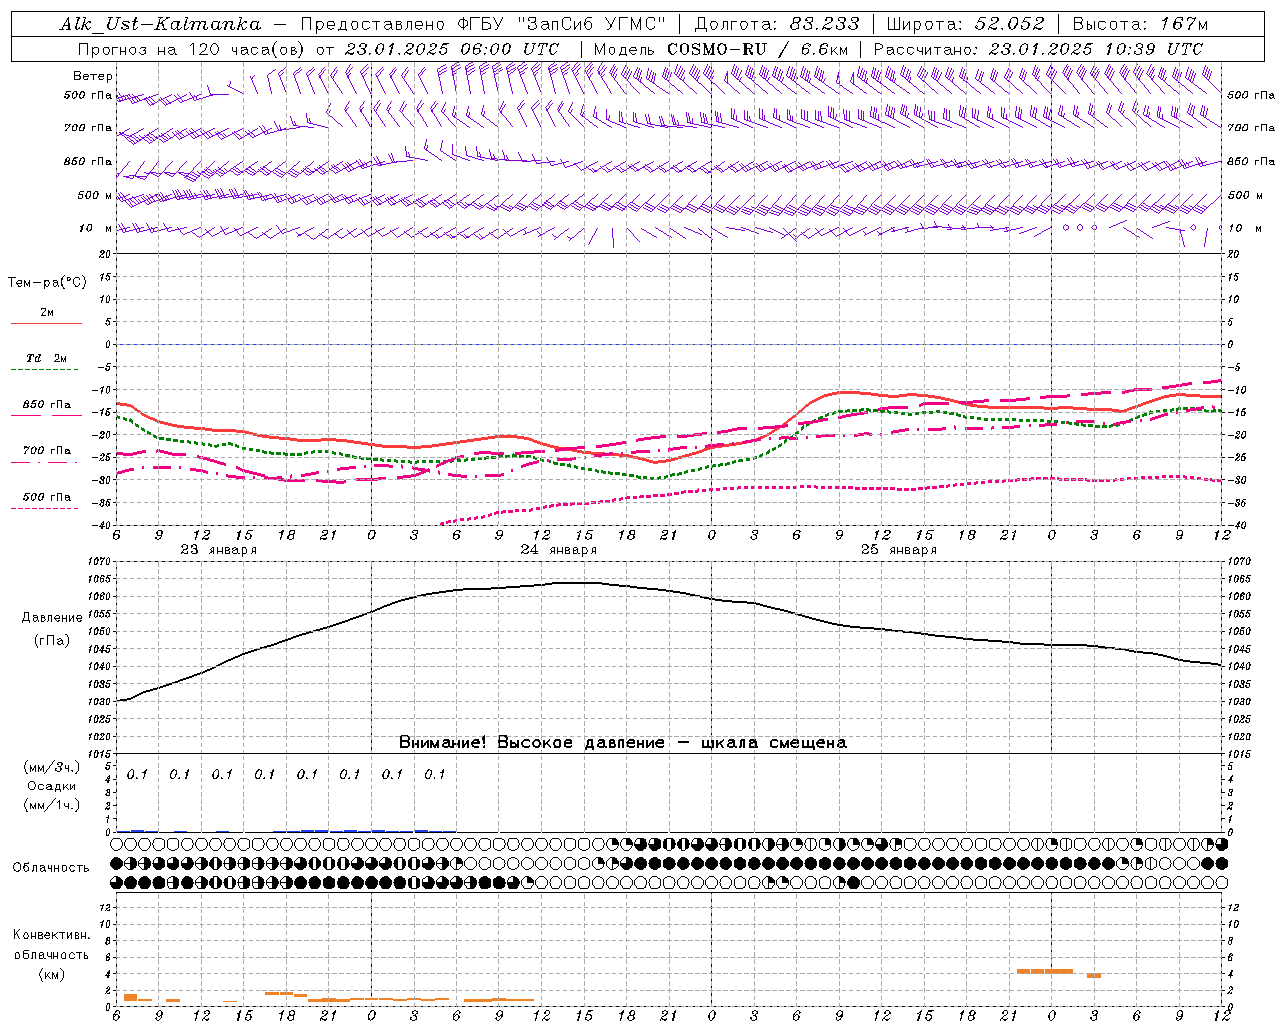Click the (гПа) unit under Давление

[x=52, y=641]
